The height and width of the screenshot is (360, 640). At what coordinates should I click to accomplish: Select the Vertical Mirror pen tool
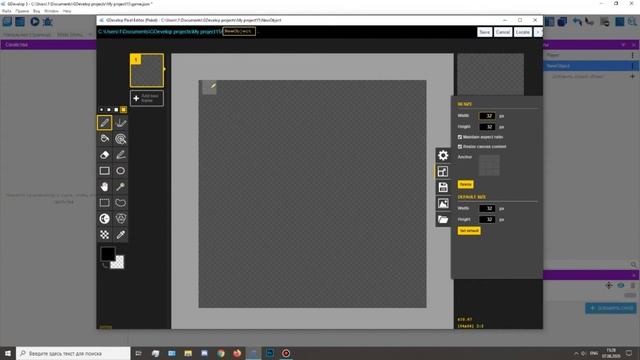[120, 123]
